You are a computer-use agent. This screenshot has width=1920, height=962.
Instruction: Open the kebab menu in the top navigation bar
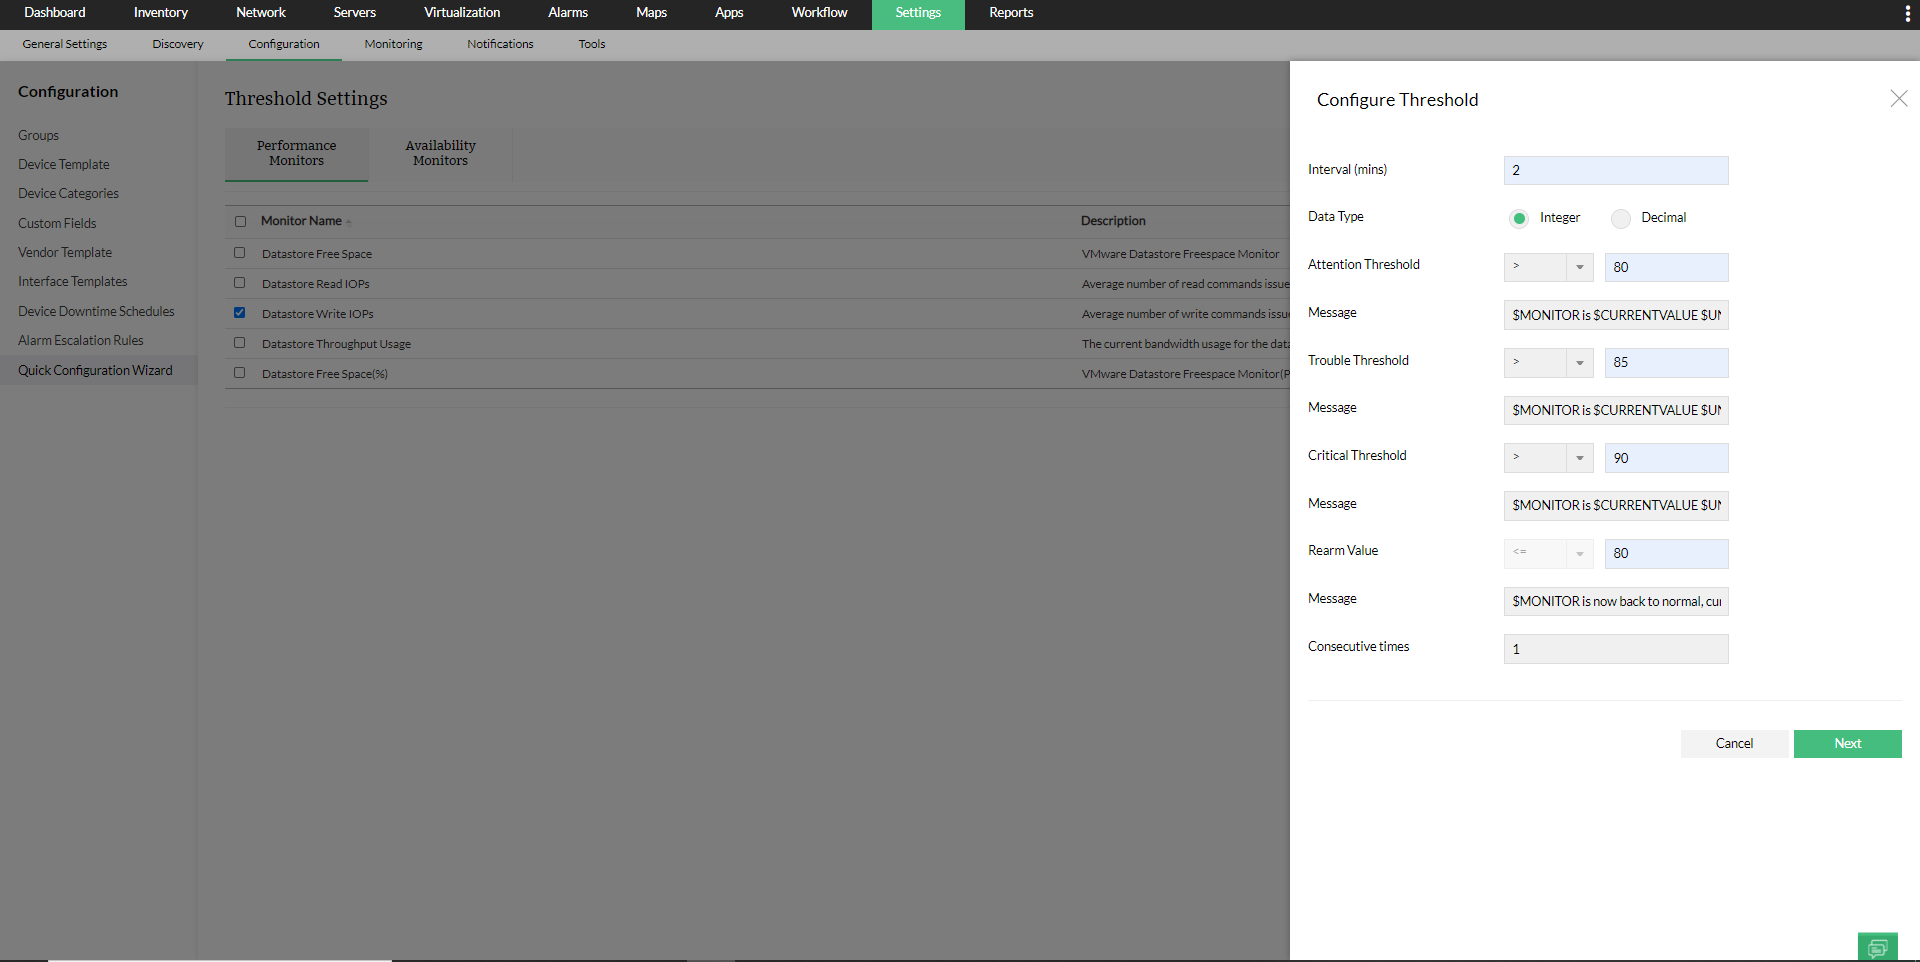tap(1906, 13)
